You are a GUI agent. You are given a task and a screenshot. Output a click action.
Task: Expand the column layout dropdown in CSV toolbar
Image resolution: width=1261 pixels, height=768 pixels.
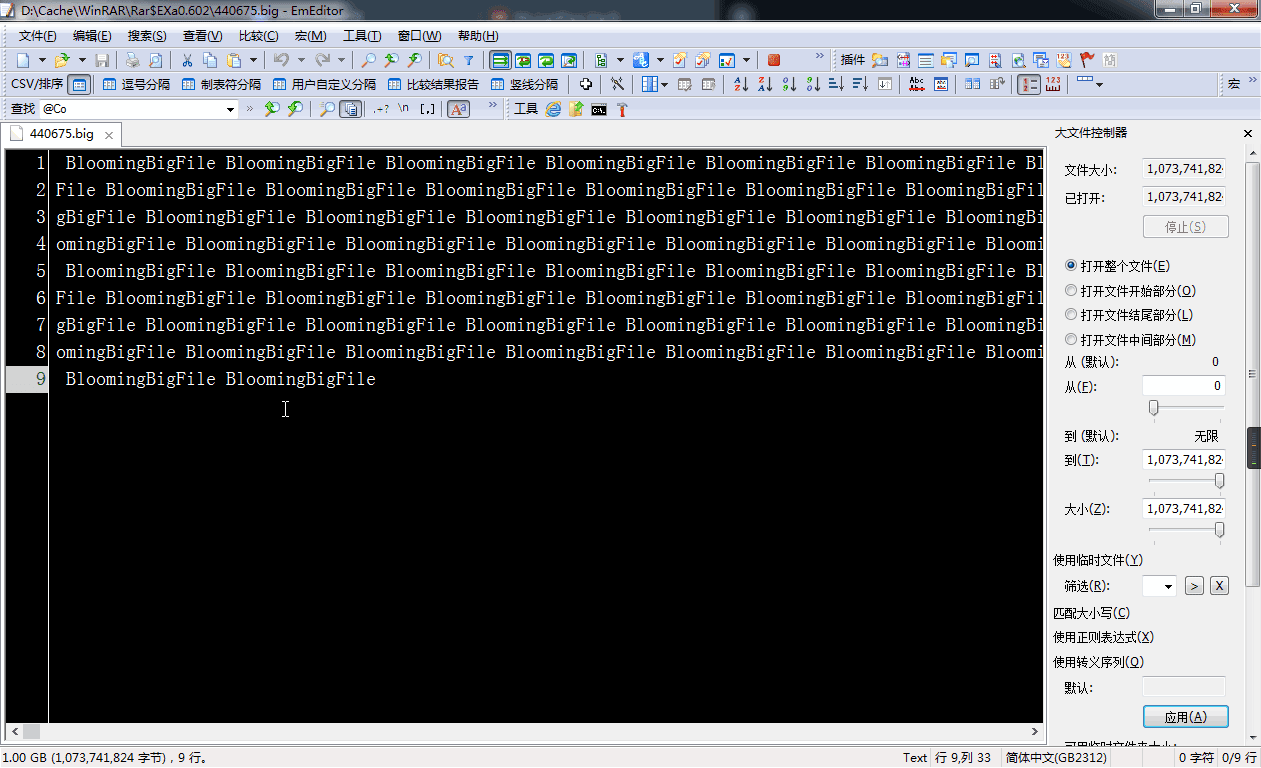click(664, 85)
